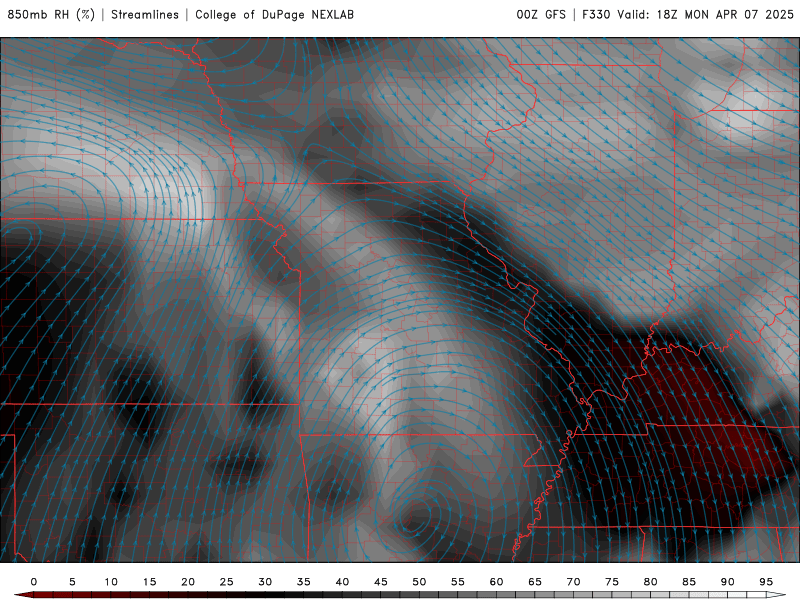The width and height of the screenshot is (800, 600).
Task: Click the colorbar label "15"
Action: [x=149, y=582]
